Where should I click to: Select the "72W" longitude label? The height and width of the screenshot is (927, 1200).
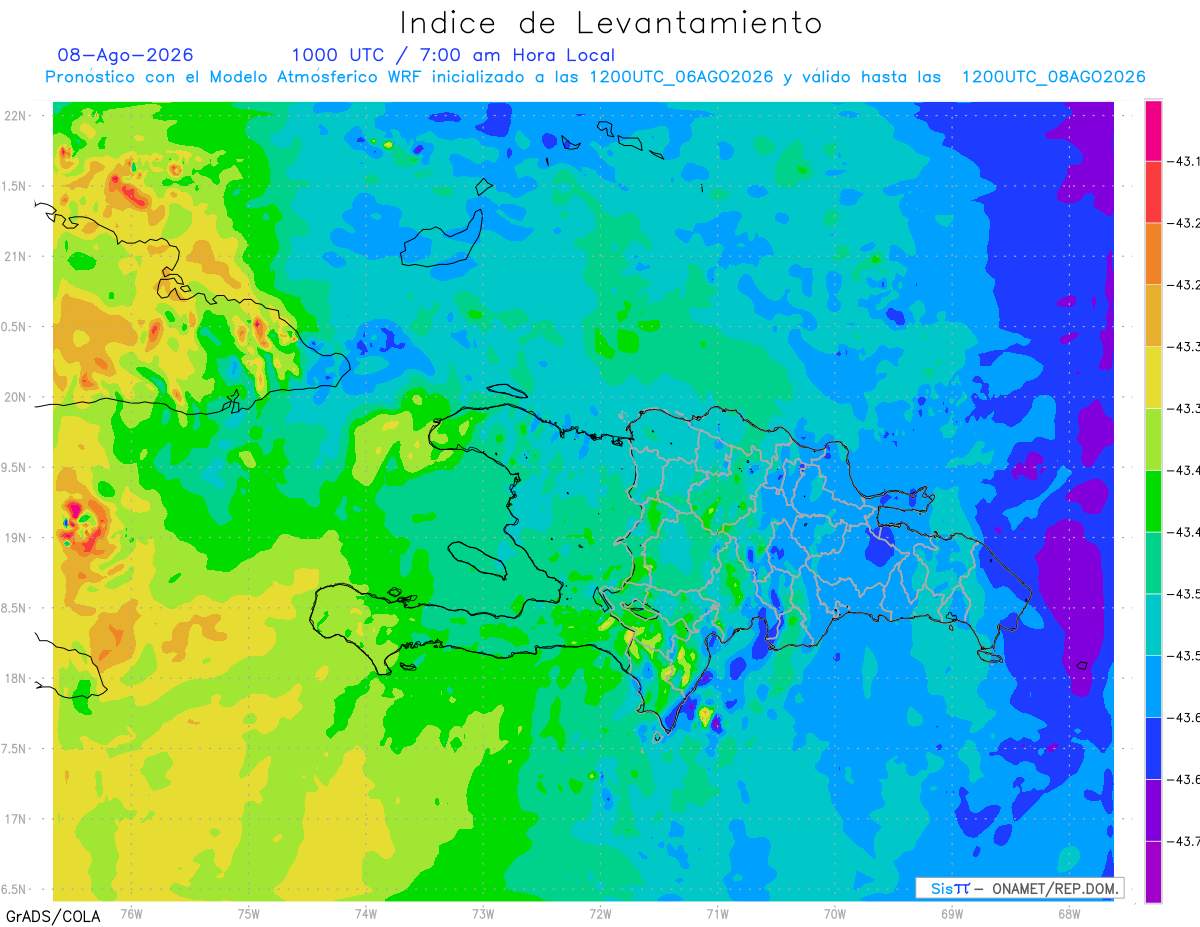pyautogui.click(x=600, y=914)
